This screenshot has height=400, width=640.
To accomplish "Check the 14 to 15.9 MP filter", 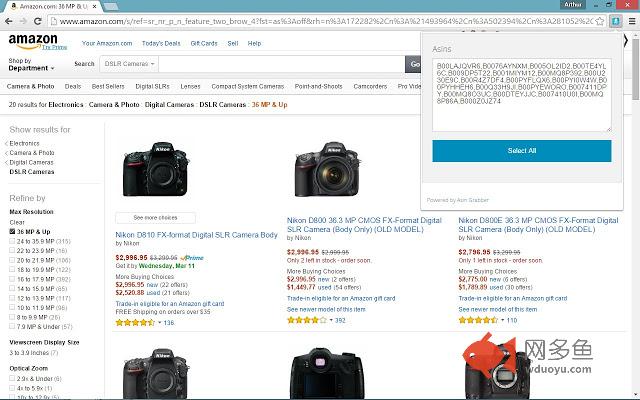I will coord(12,289).
